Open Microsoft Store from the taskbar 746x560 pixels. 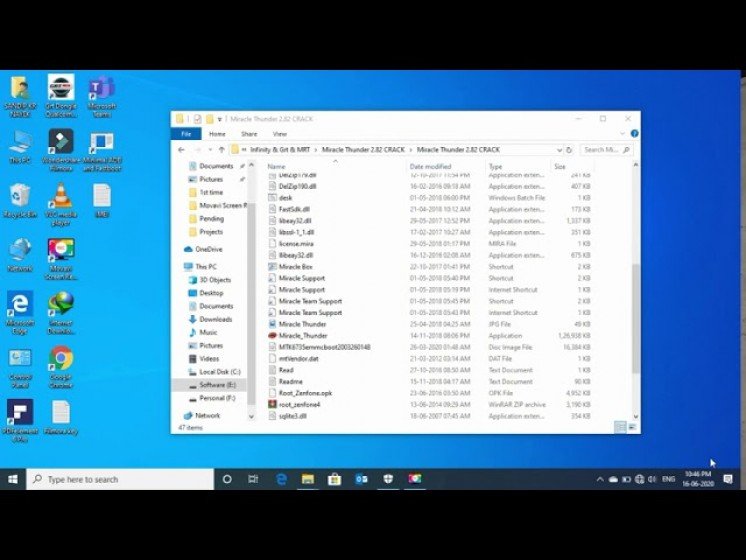[x=334, y=479]
